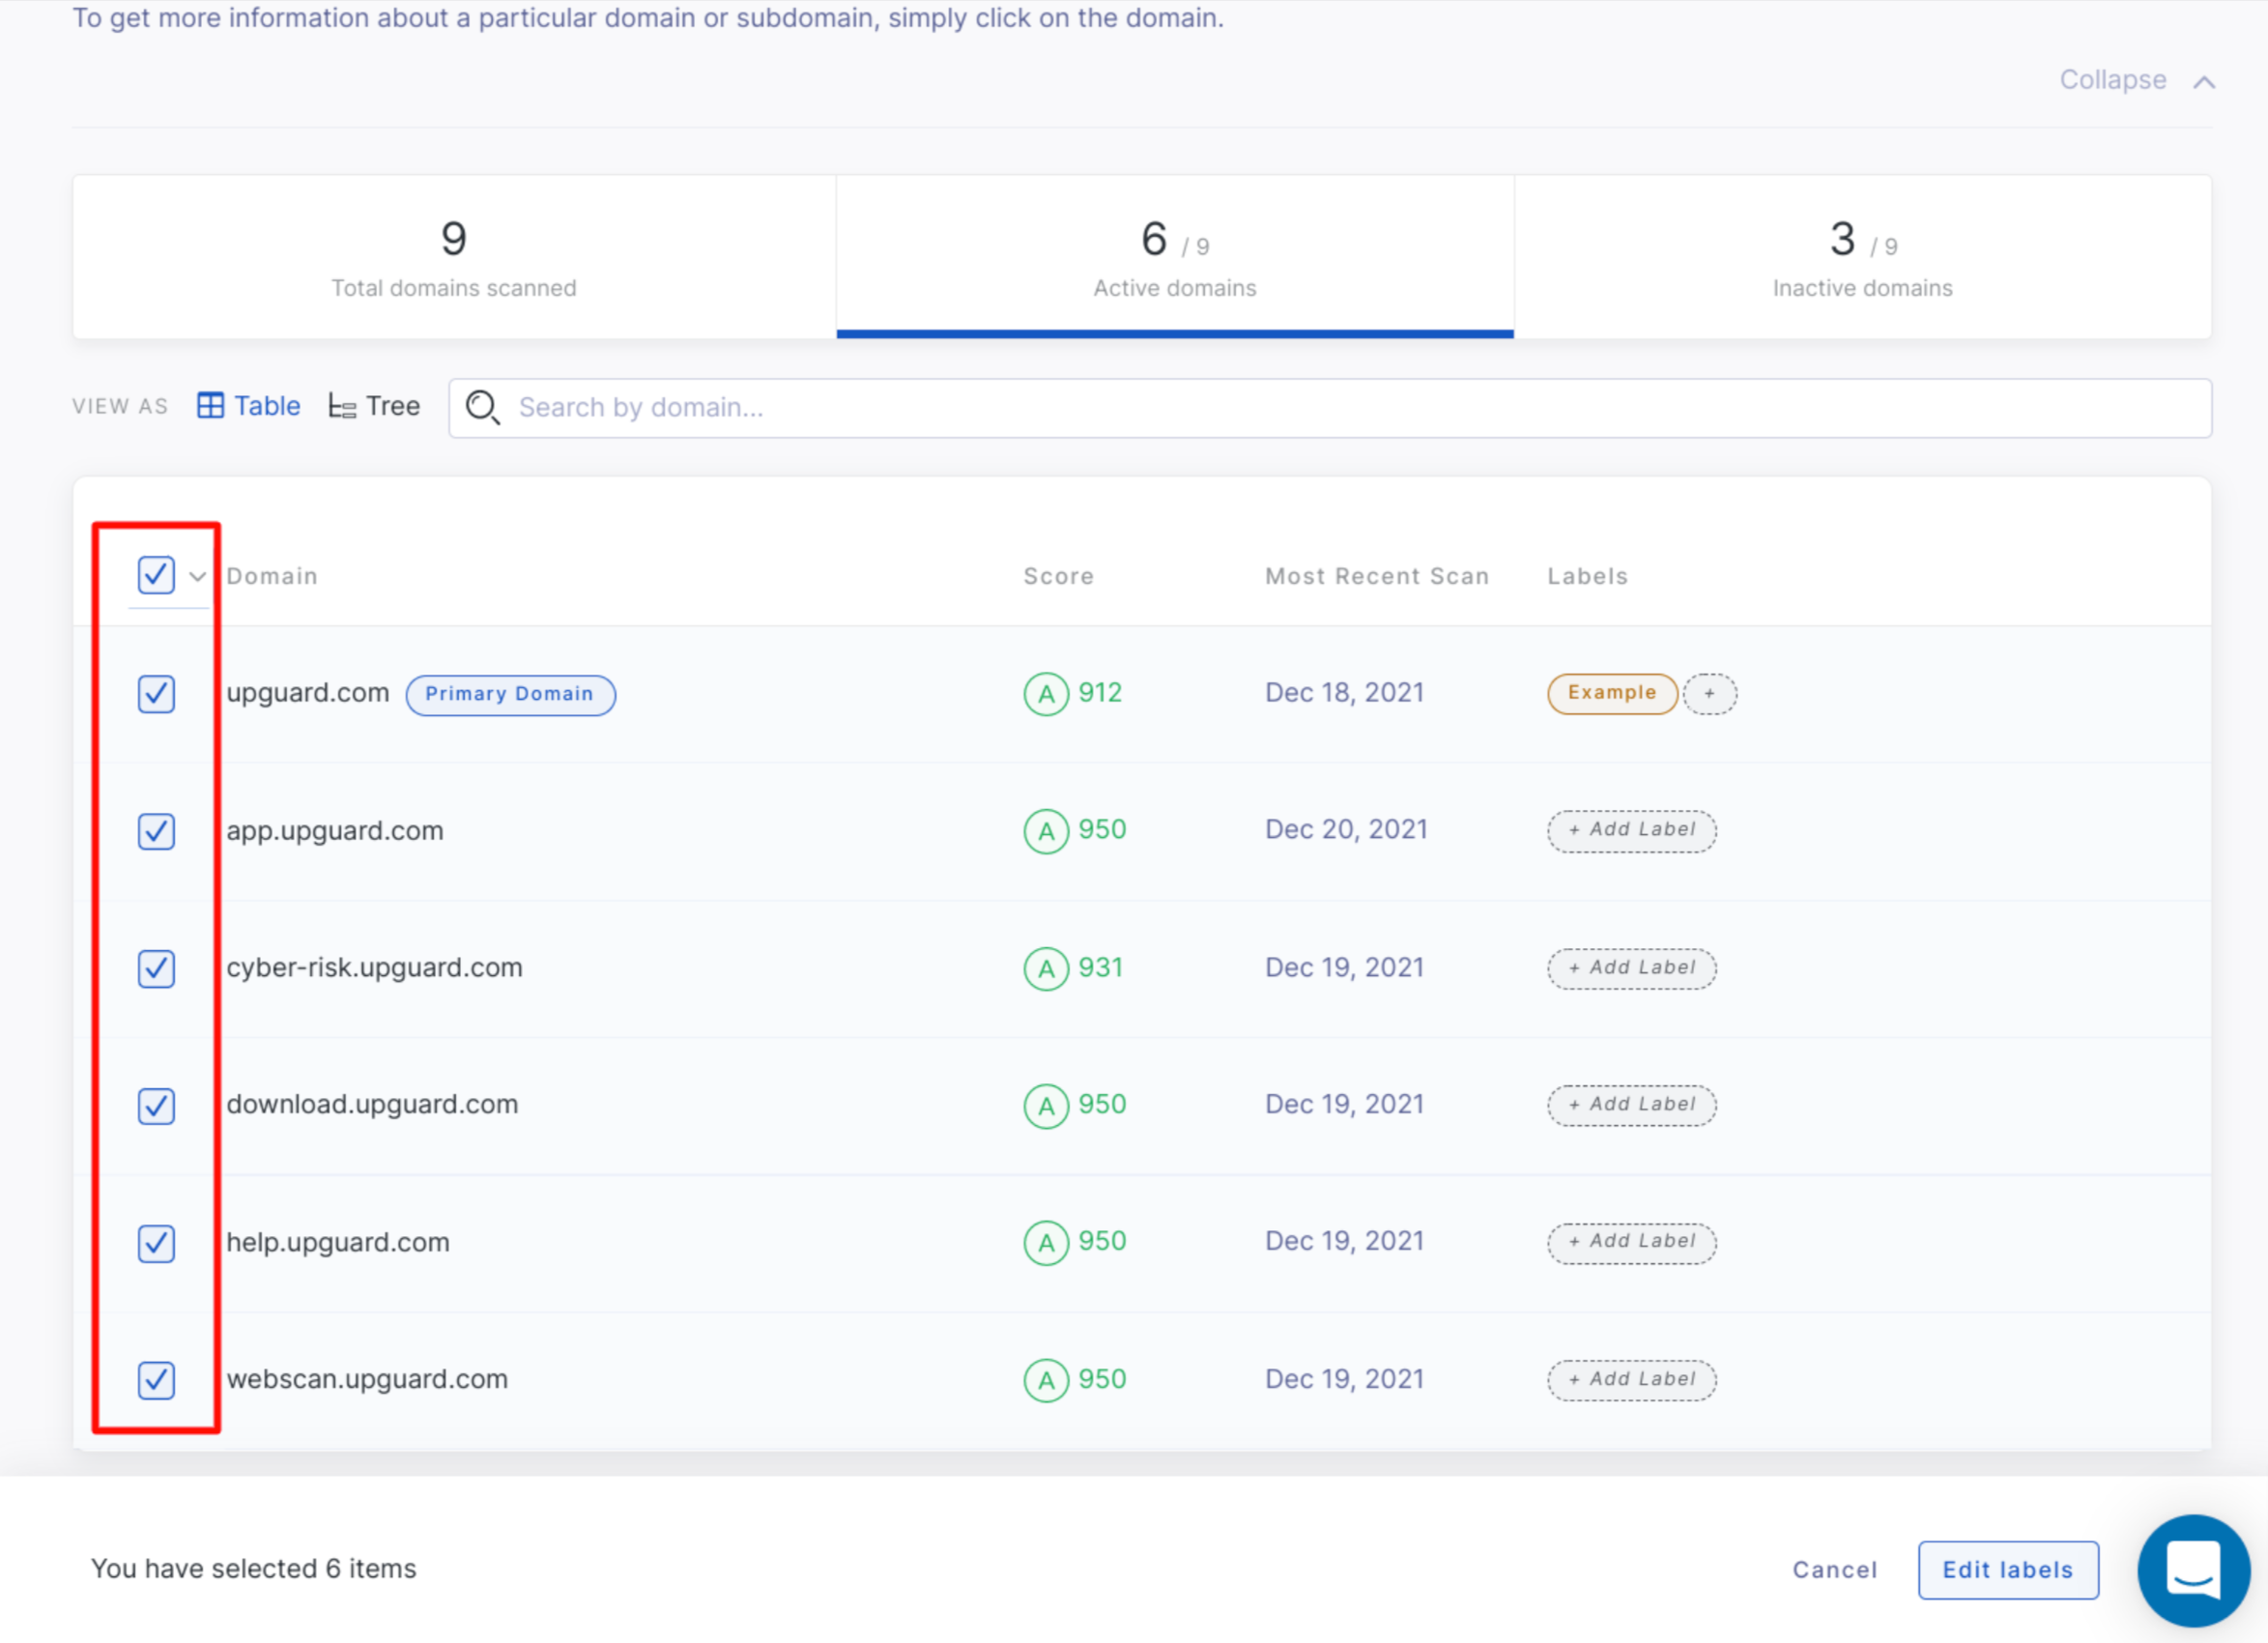Add a label to webscan.upguard.com
The height and width of the screenshot is (1643, 2268).
click(1632, 1380)
